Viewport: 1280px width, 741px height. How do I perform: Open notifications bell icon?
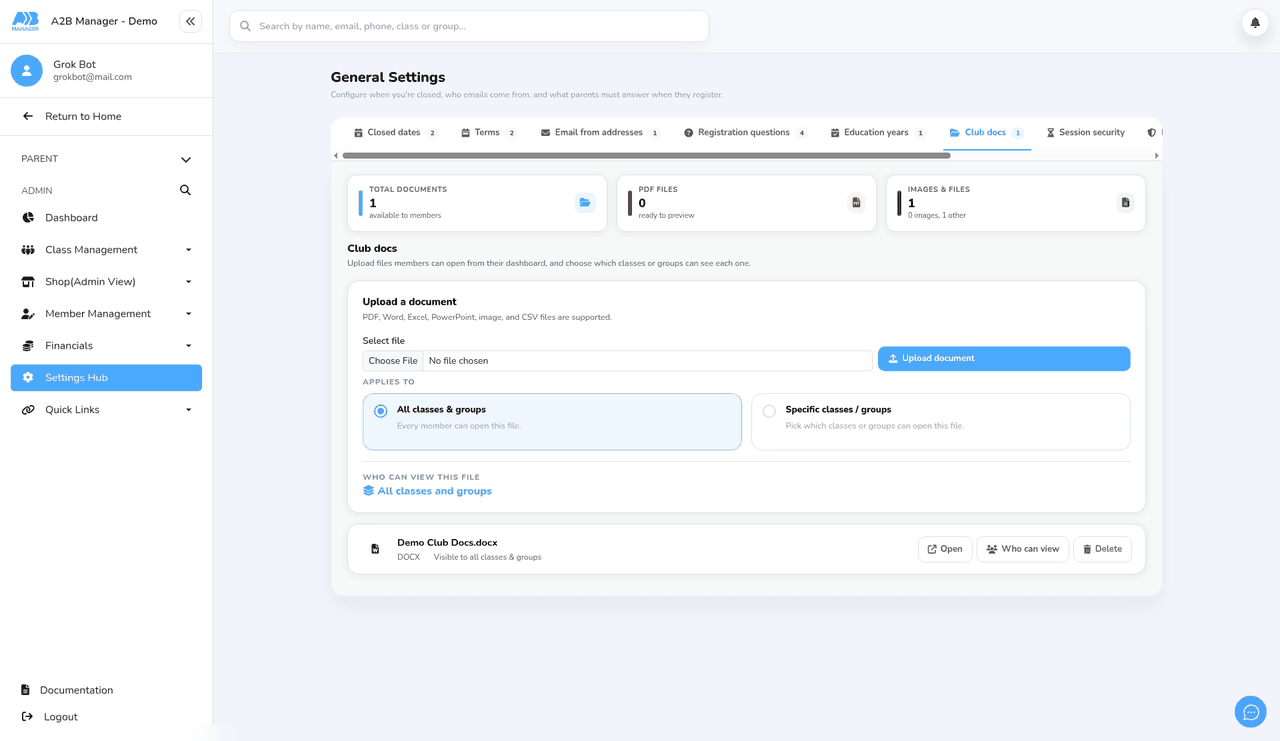1255,22
